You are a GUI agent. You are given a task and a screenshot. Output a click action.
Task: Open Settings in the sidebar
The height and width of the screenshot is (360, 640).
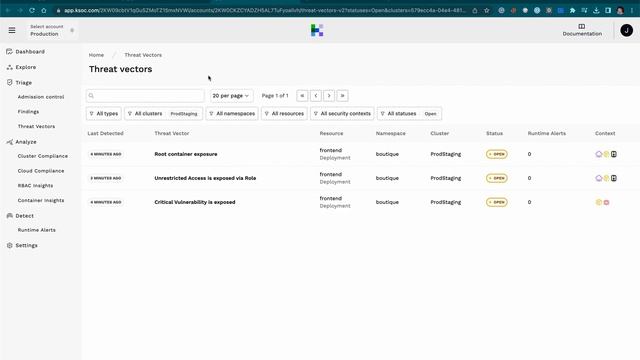(x=26, y=245)
